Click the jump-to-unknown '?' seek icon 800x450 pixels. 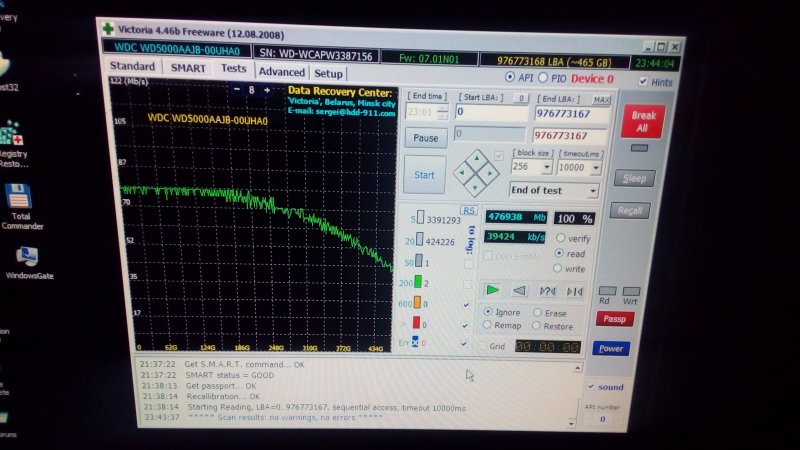pyautogui.click(x=547, y=291)
